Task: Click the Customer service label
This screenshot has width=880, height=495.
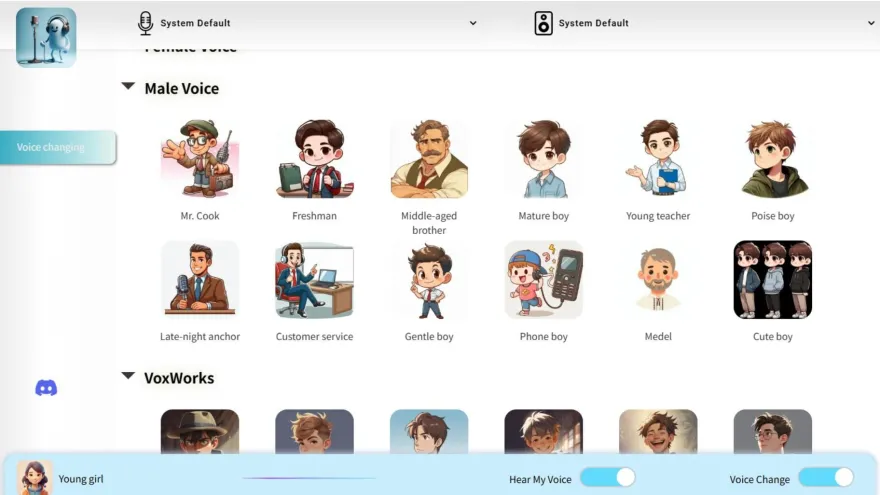Action: point(314,336)
